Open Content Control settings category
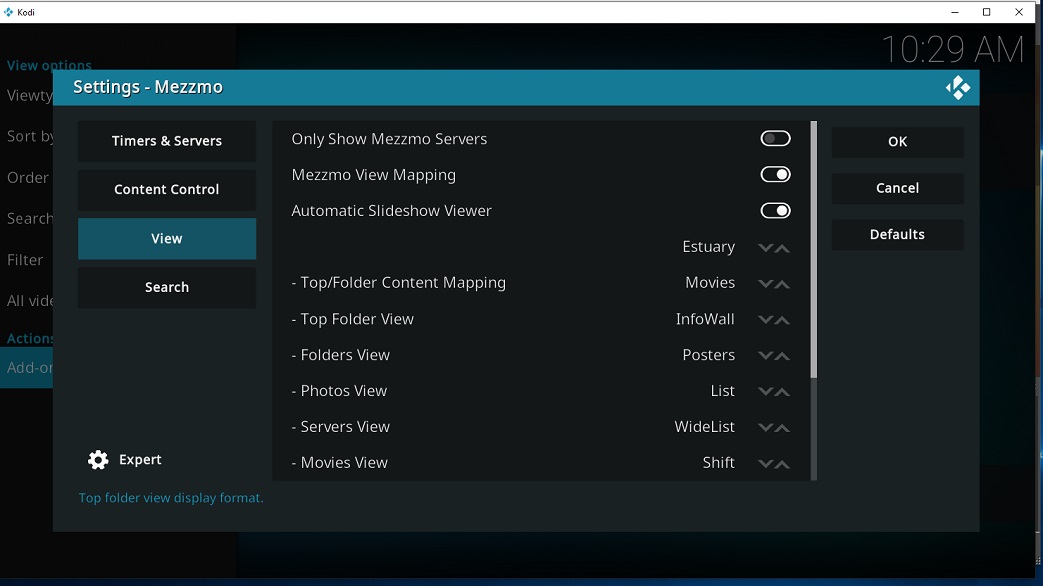The image size is (1043, 586). coord(167,190)
